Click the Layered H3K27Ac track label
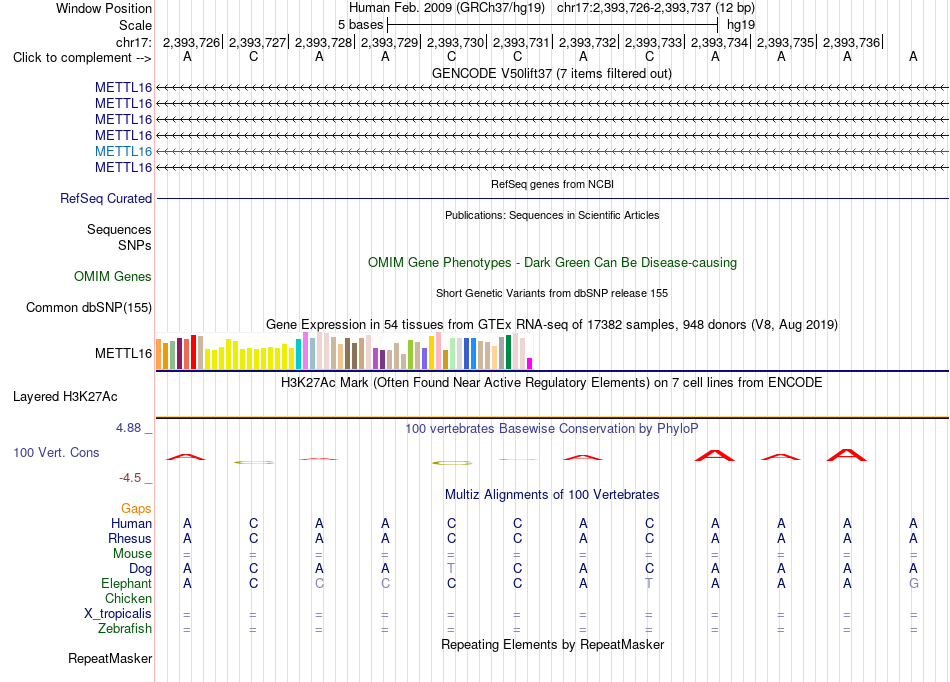The height and width of the screenshot is (682, 950). (x=65, y=396)
